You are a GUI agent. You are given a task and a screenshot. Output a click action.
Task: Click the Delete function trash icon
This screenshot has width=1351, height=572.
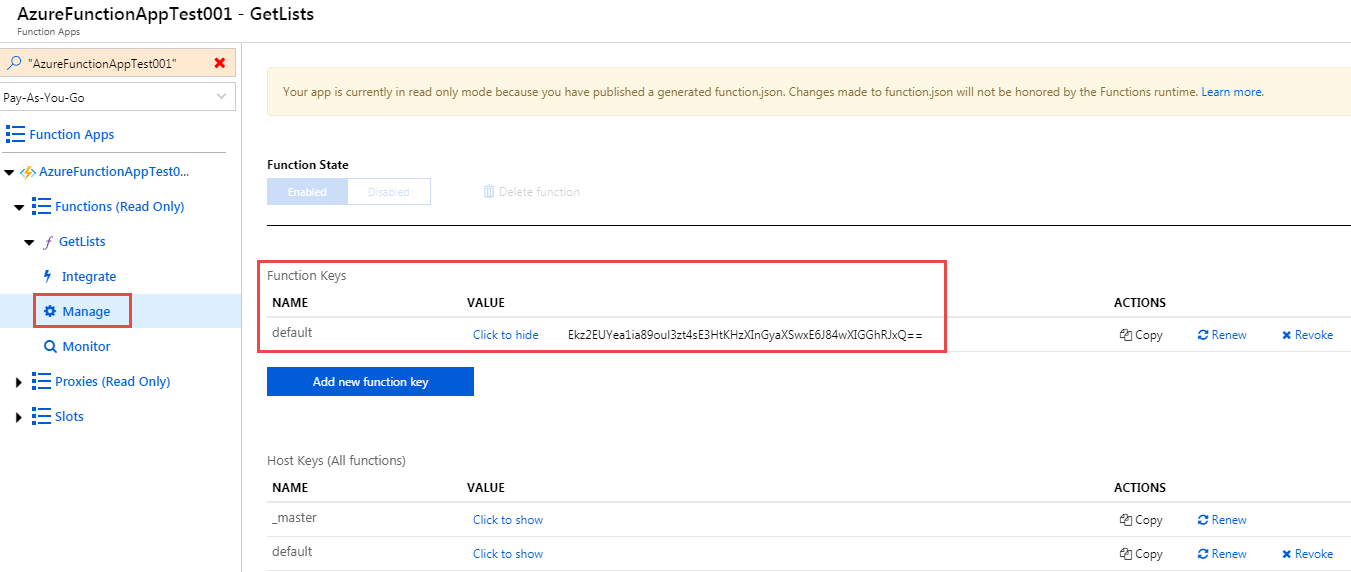(489, 191)
